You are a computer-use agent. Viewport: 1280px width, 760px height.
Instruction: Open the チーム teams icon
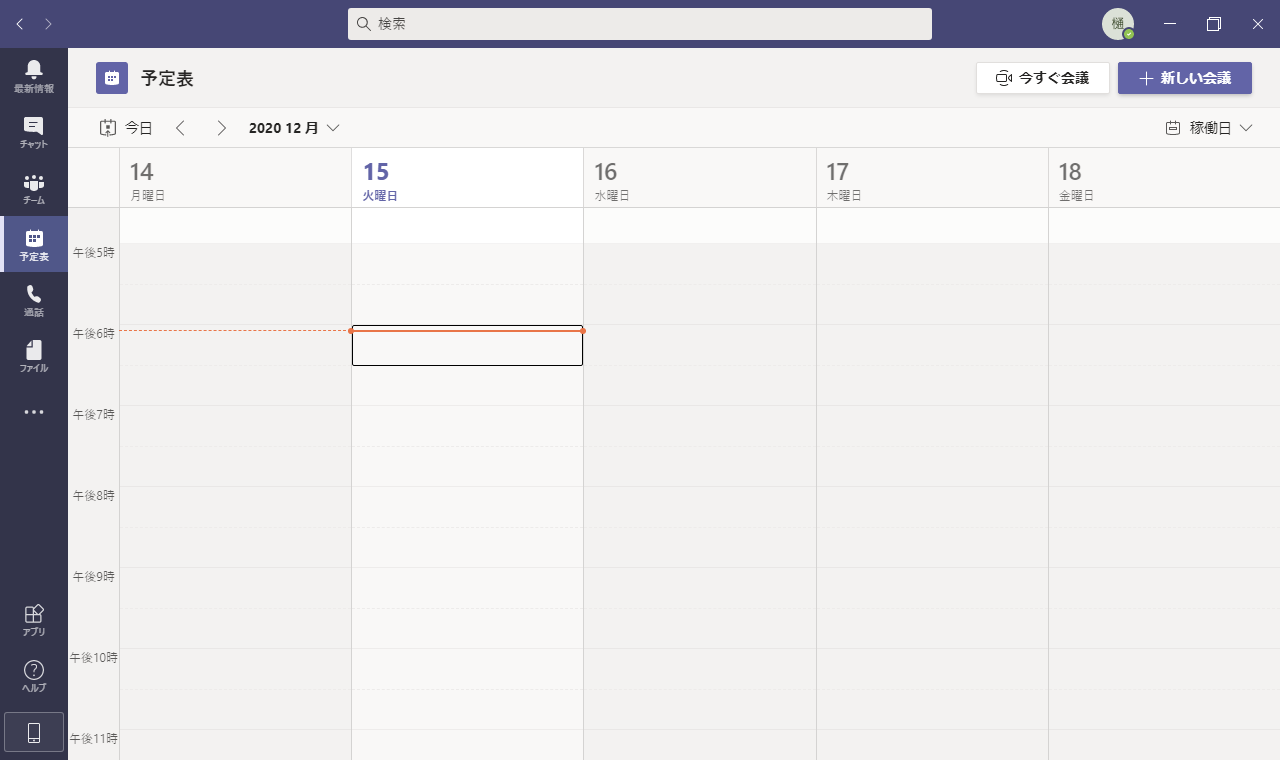tap(34, 188)
